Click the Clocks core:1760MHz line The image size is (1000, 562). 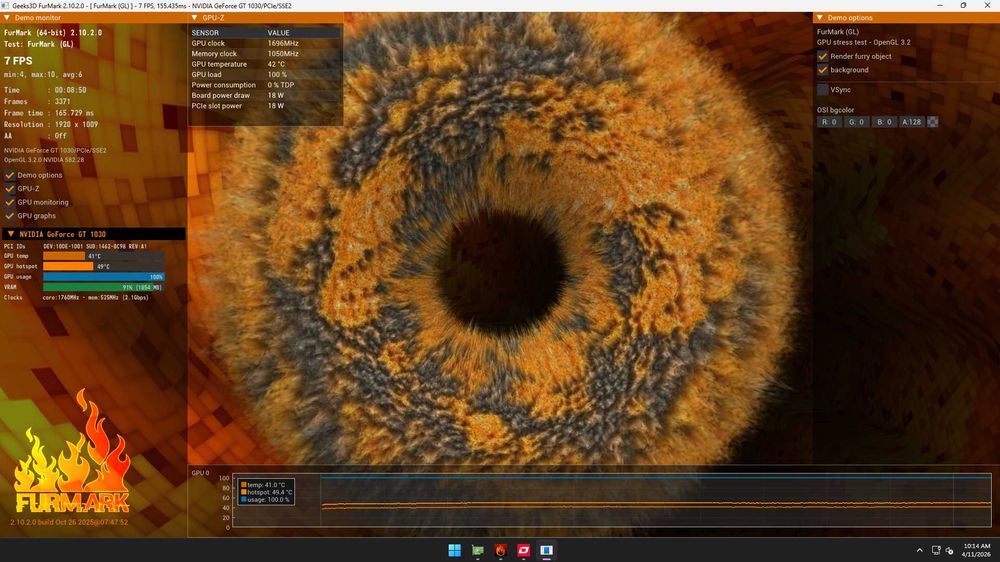pos(76,297)
